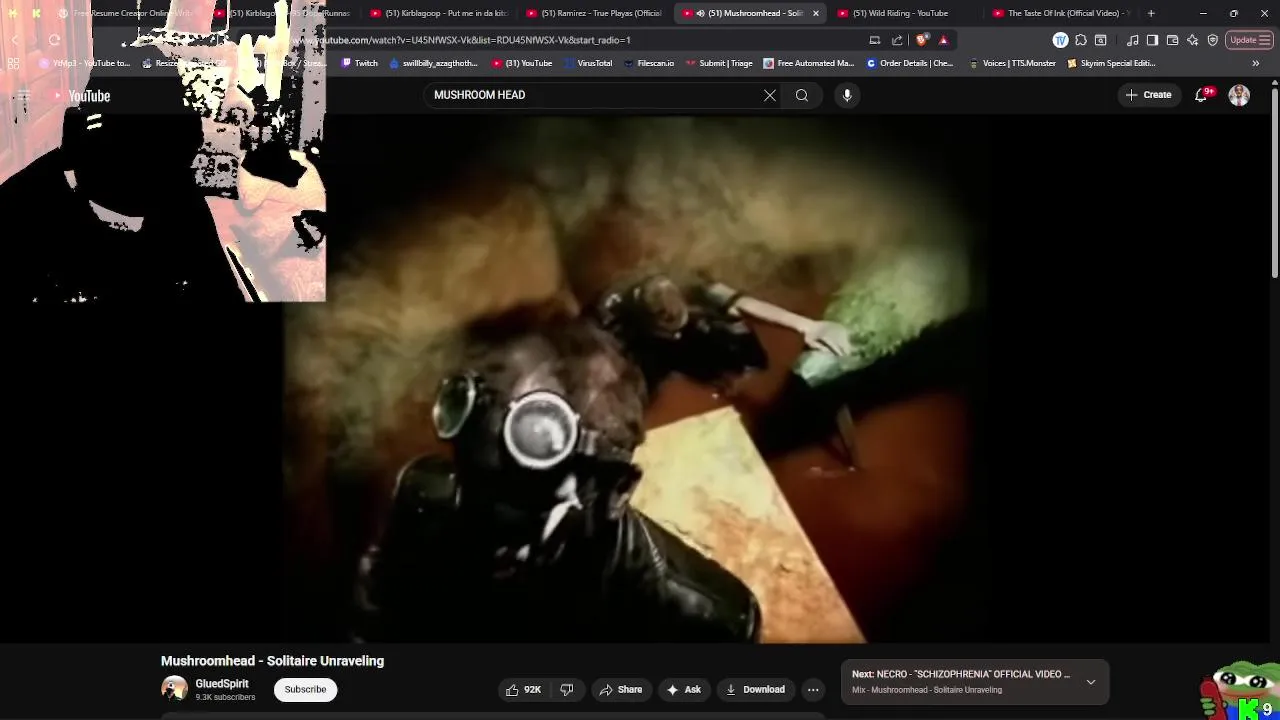Image resolution: width=1280 pixels, height=720 pixels.
Task: Mute audio on the Mushroomhead tab speaker icon
Action: coord(700,13)
